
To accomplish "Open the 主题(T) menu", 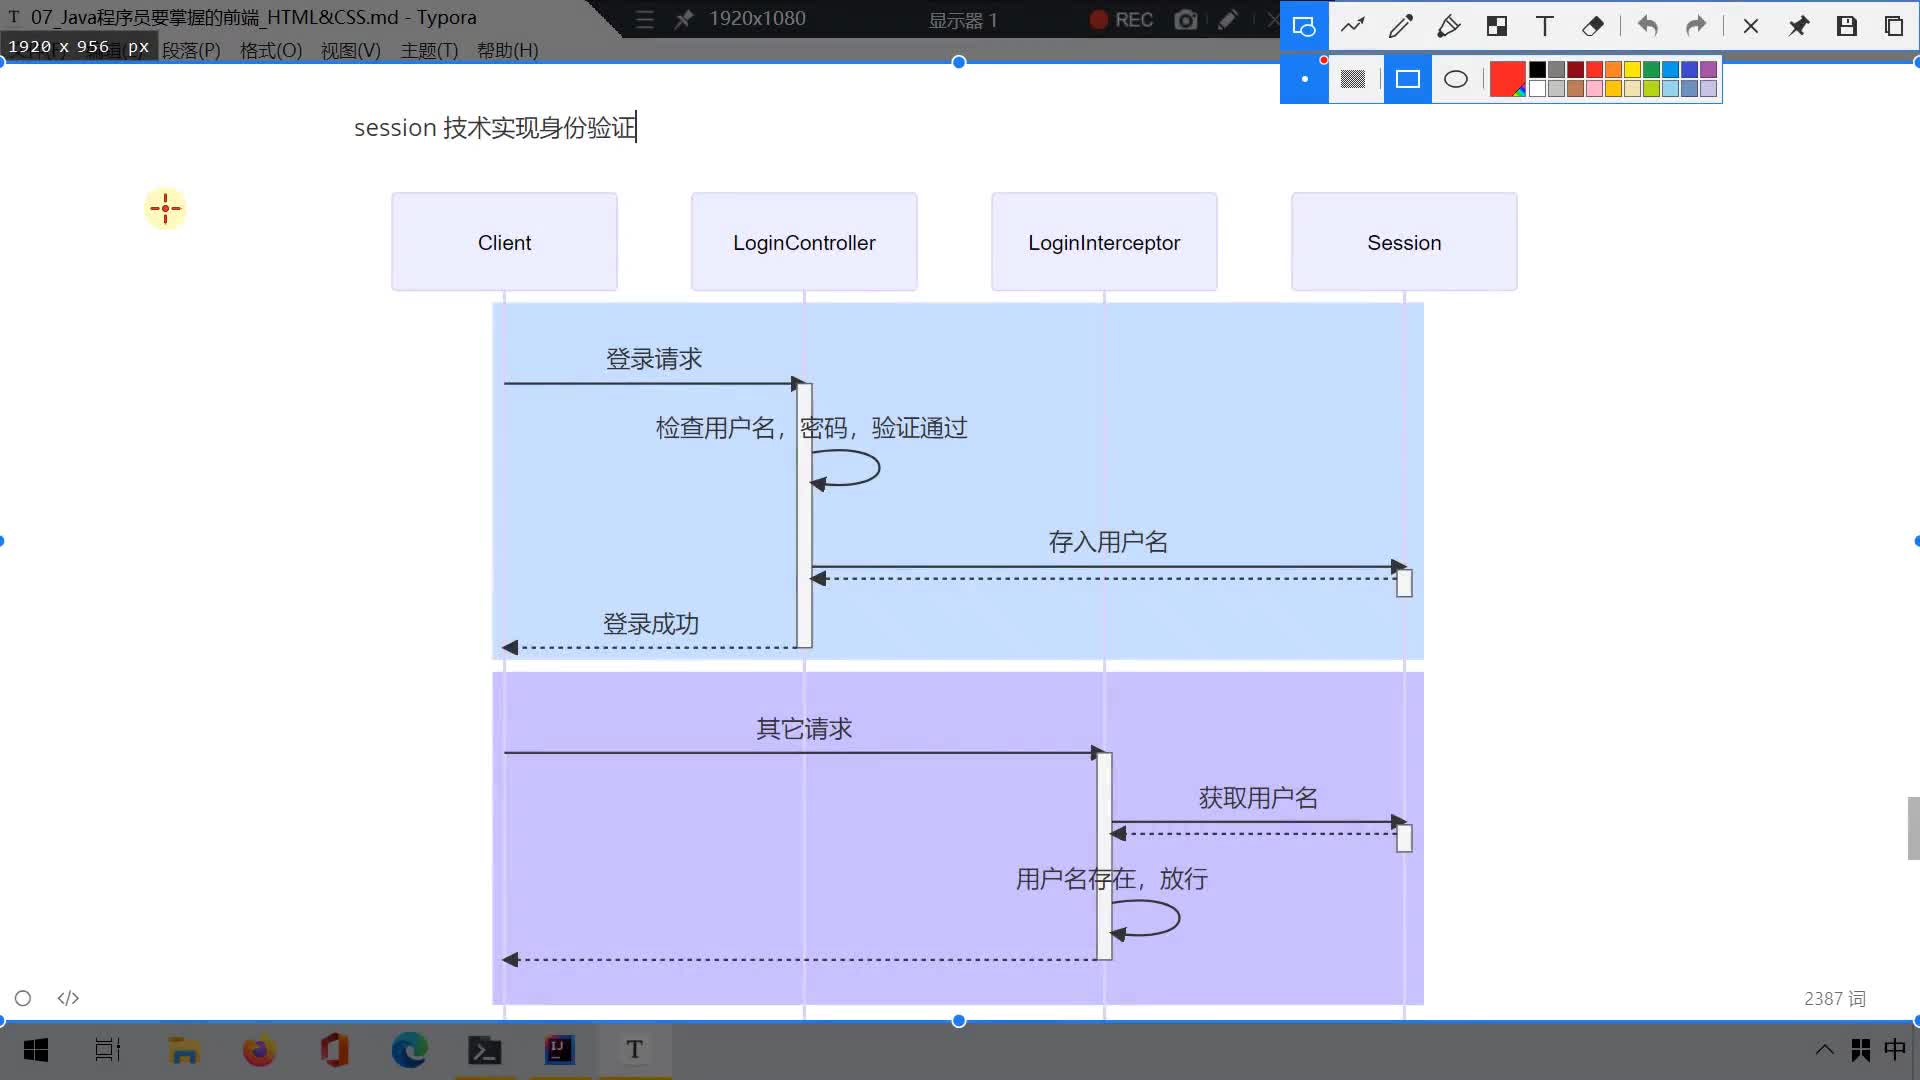I will 429,50.
